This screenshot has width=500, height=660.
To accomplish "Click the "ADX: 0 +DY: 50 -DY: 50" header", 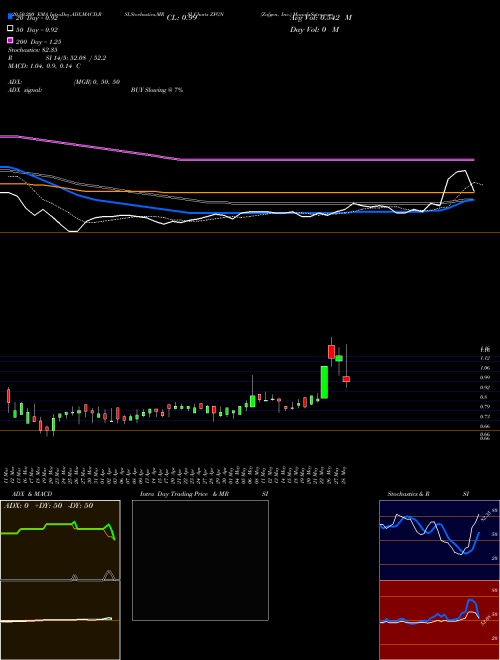I will [48, 506].
